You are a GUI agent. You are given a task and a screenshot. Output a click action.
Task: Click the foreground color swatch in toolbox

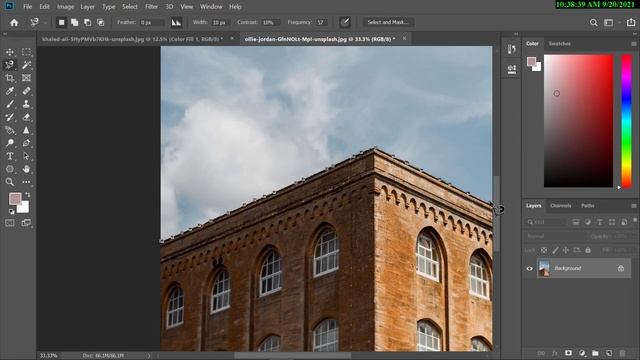pyautogui.click(x=15, y=199)
